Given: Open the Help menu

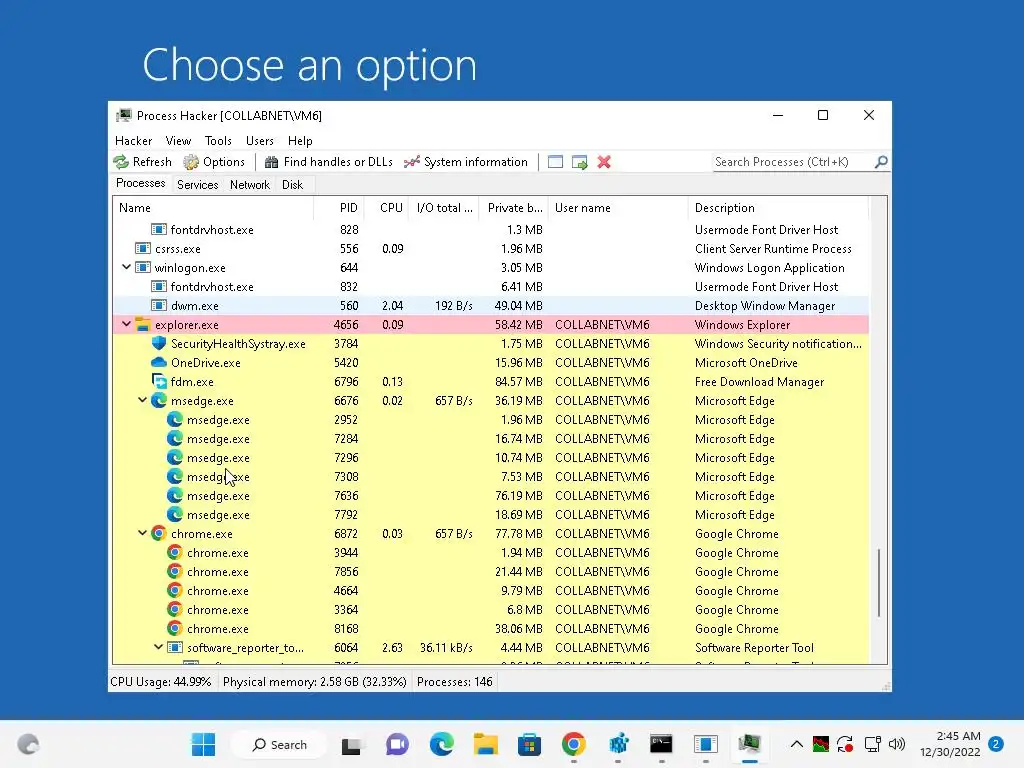Looking at the screenshot, I should [300, 141].
